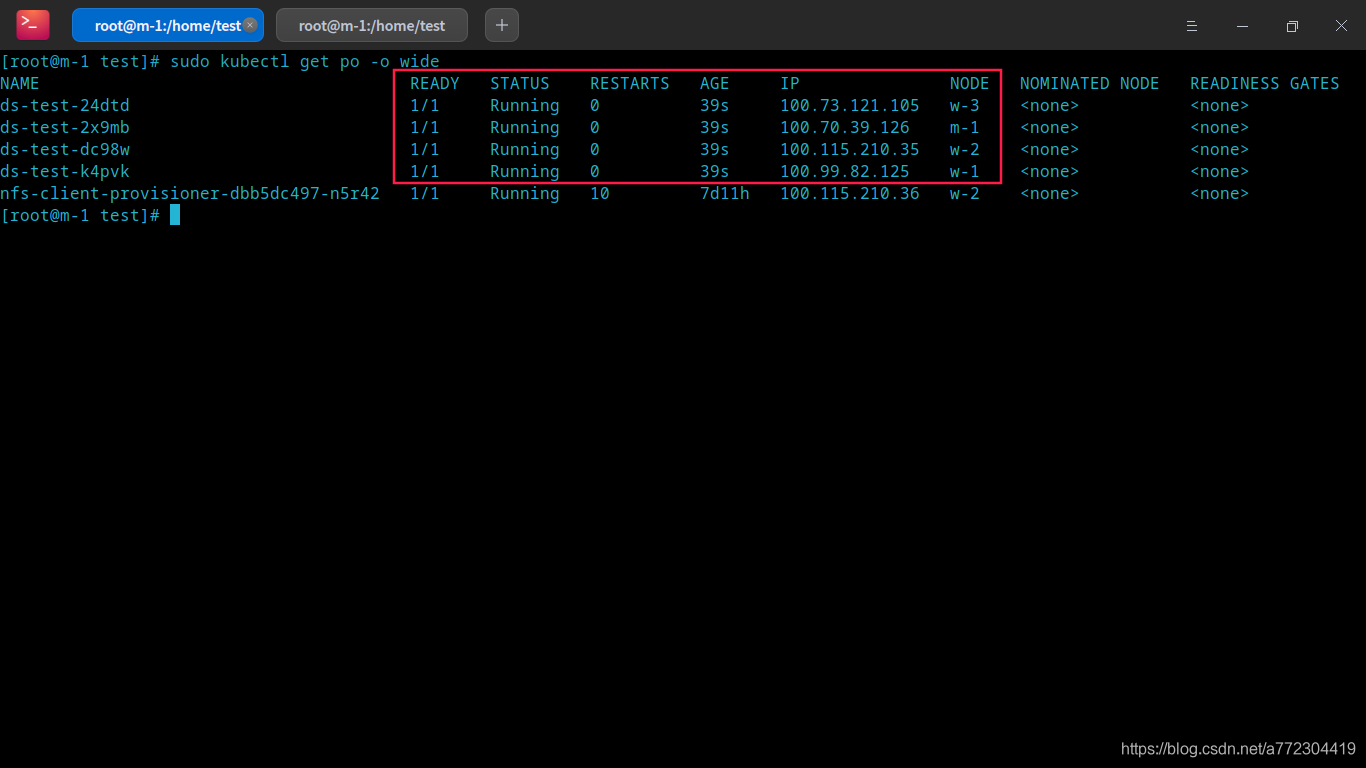Click the STATUS column header
1366x768 pixels.
(x=520, y=84)
